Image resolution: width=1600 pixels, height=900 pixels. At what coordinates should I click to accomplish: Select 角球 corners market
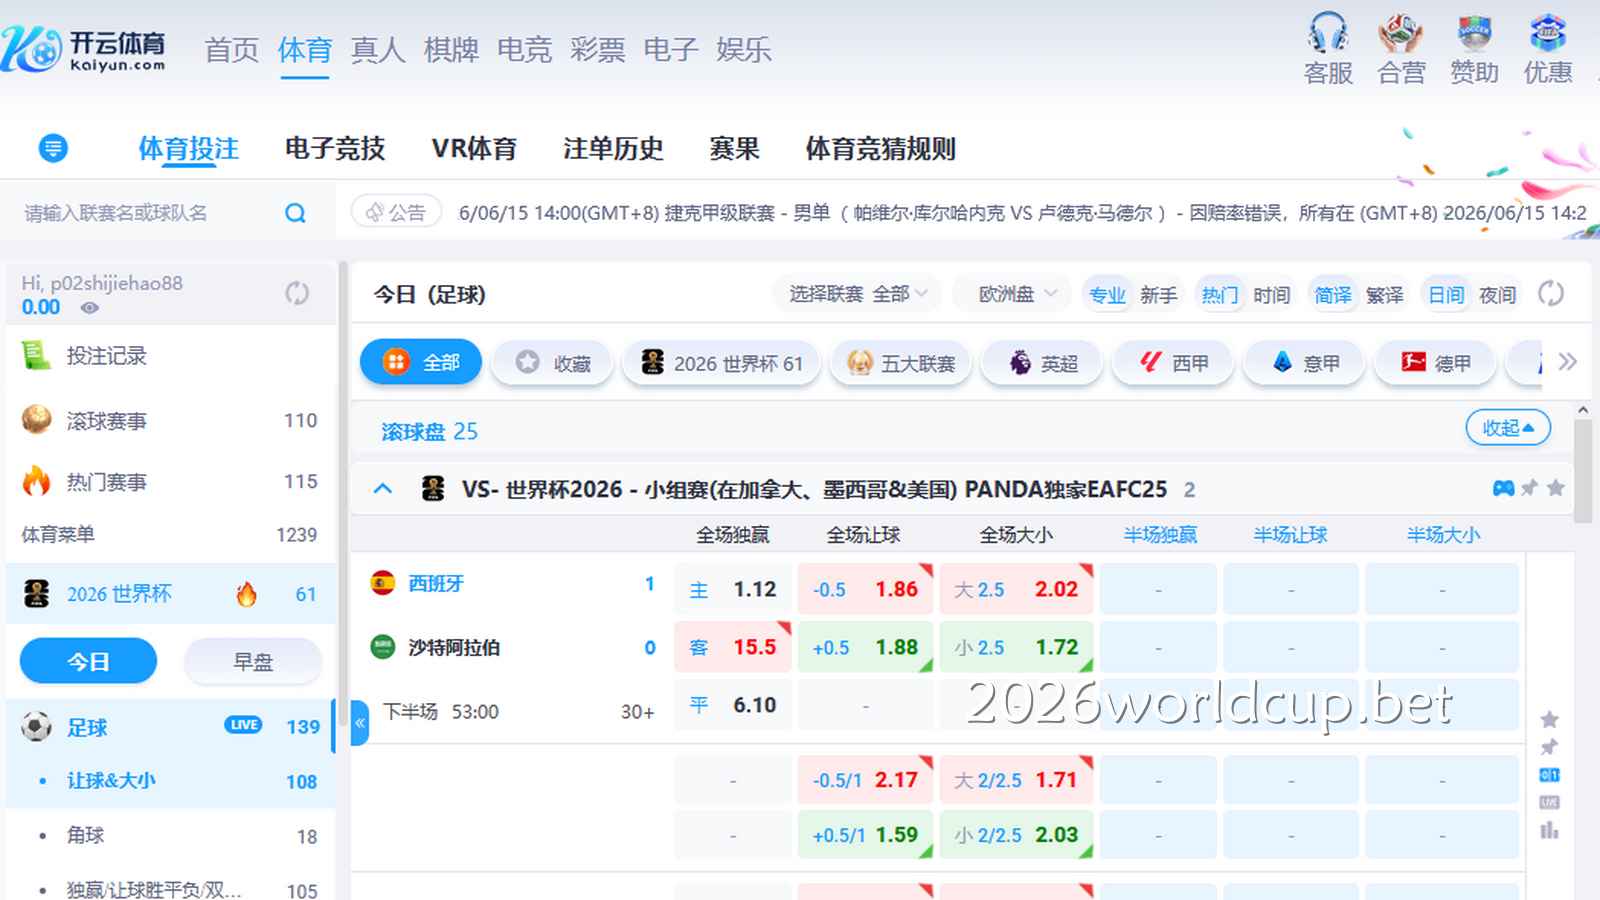click(170, 836)
